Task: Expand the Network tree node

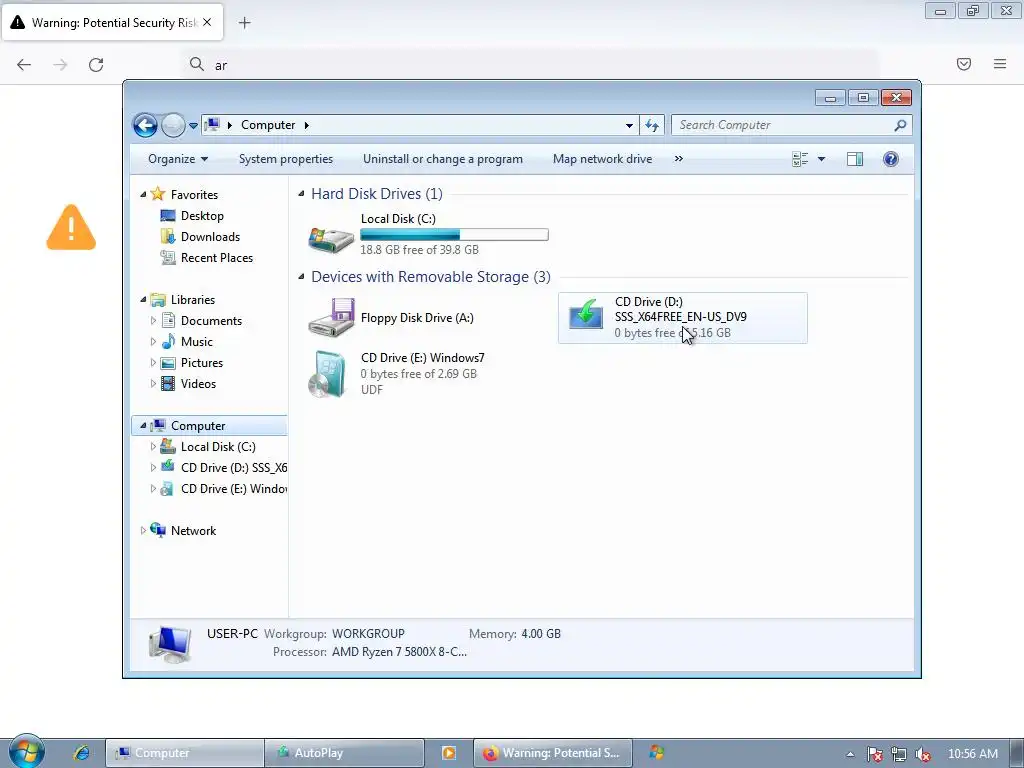Action: [143, 530]
